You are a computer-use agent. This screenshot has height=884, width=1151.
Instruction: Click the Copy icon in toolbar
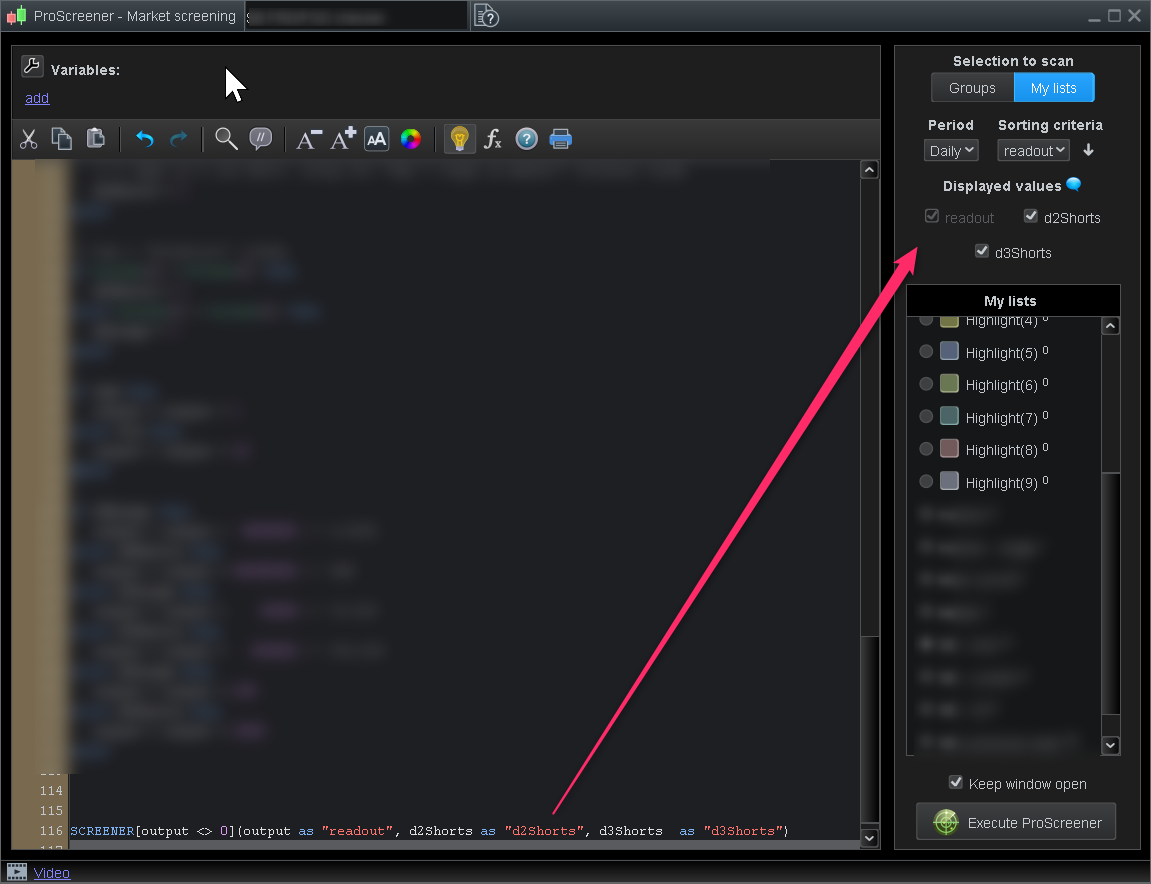pos(62,139)
